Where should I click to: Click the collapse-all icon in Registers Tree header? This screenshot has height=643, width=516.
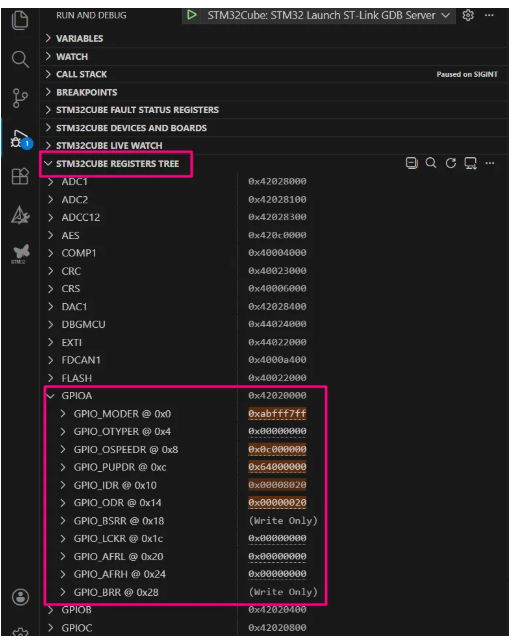pos(411,163)
